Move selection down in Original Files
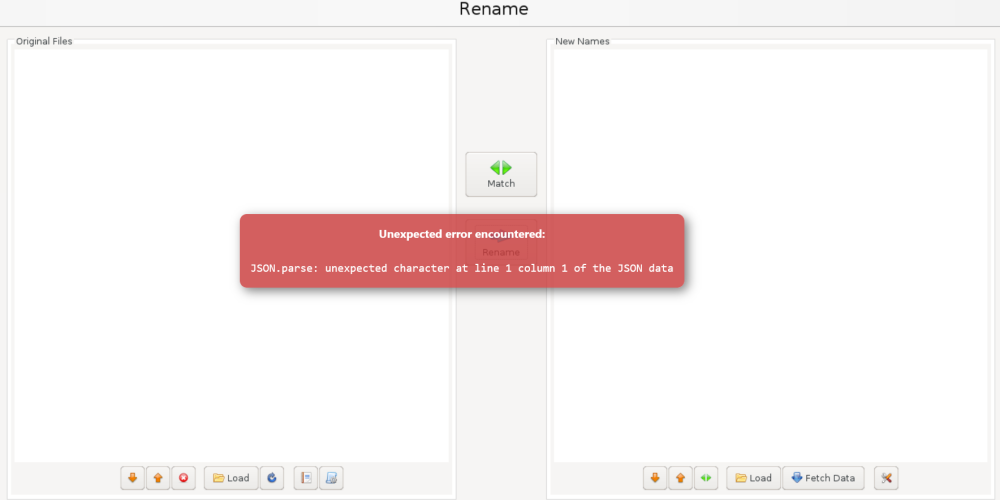This screenshot has height=500, width=1000. tap(133, 478)
